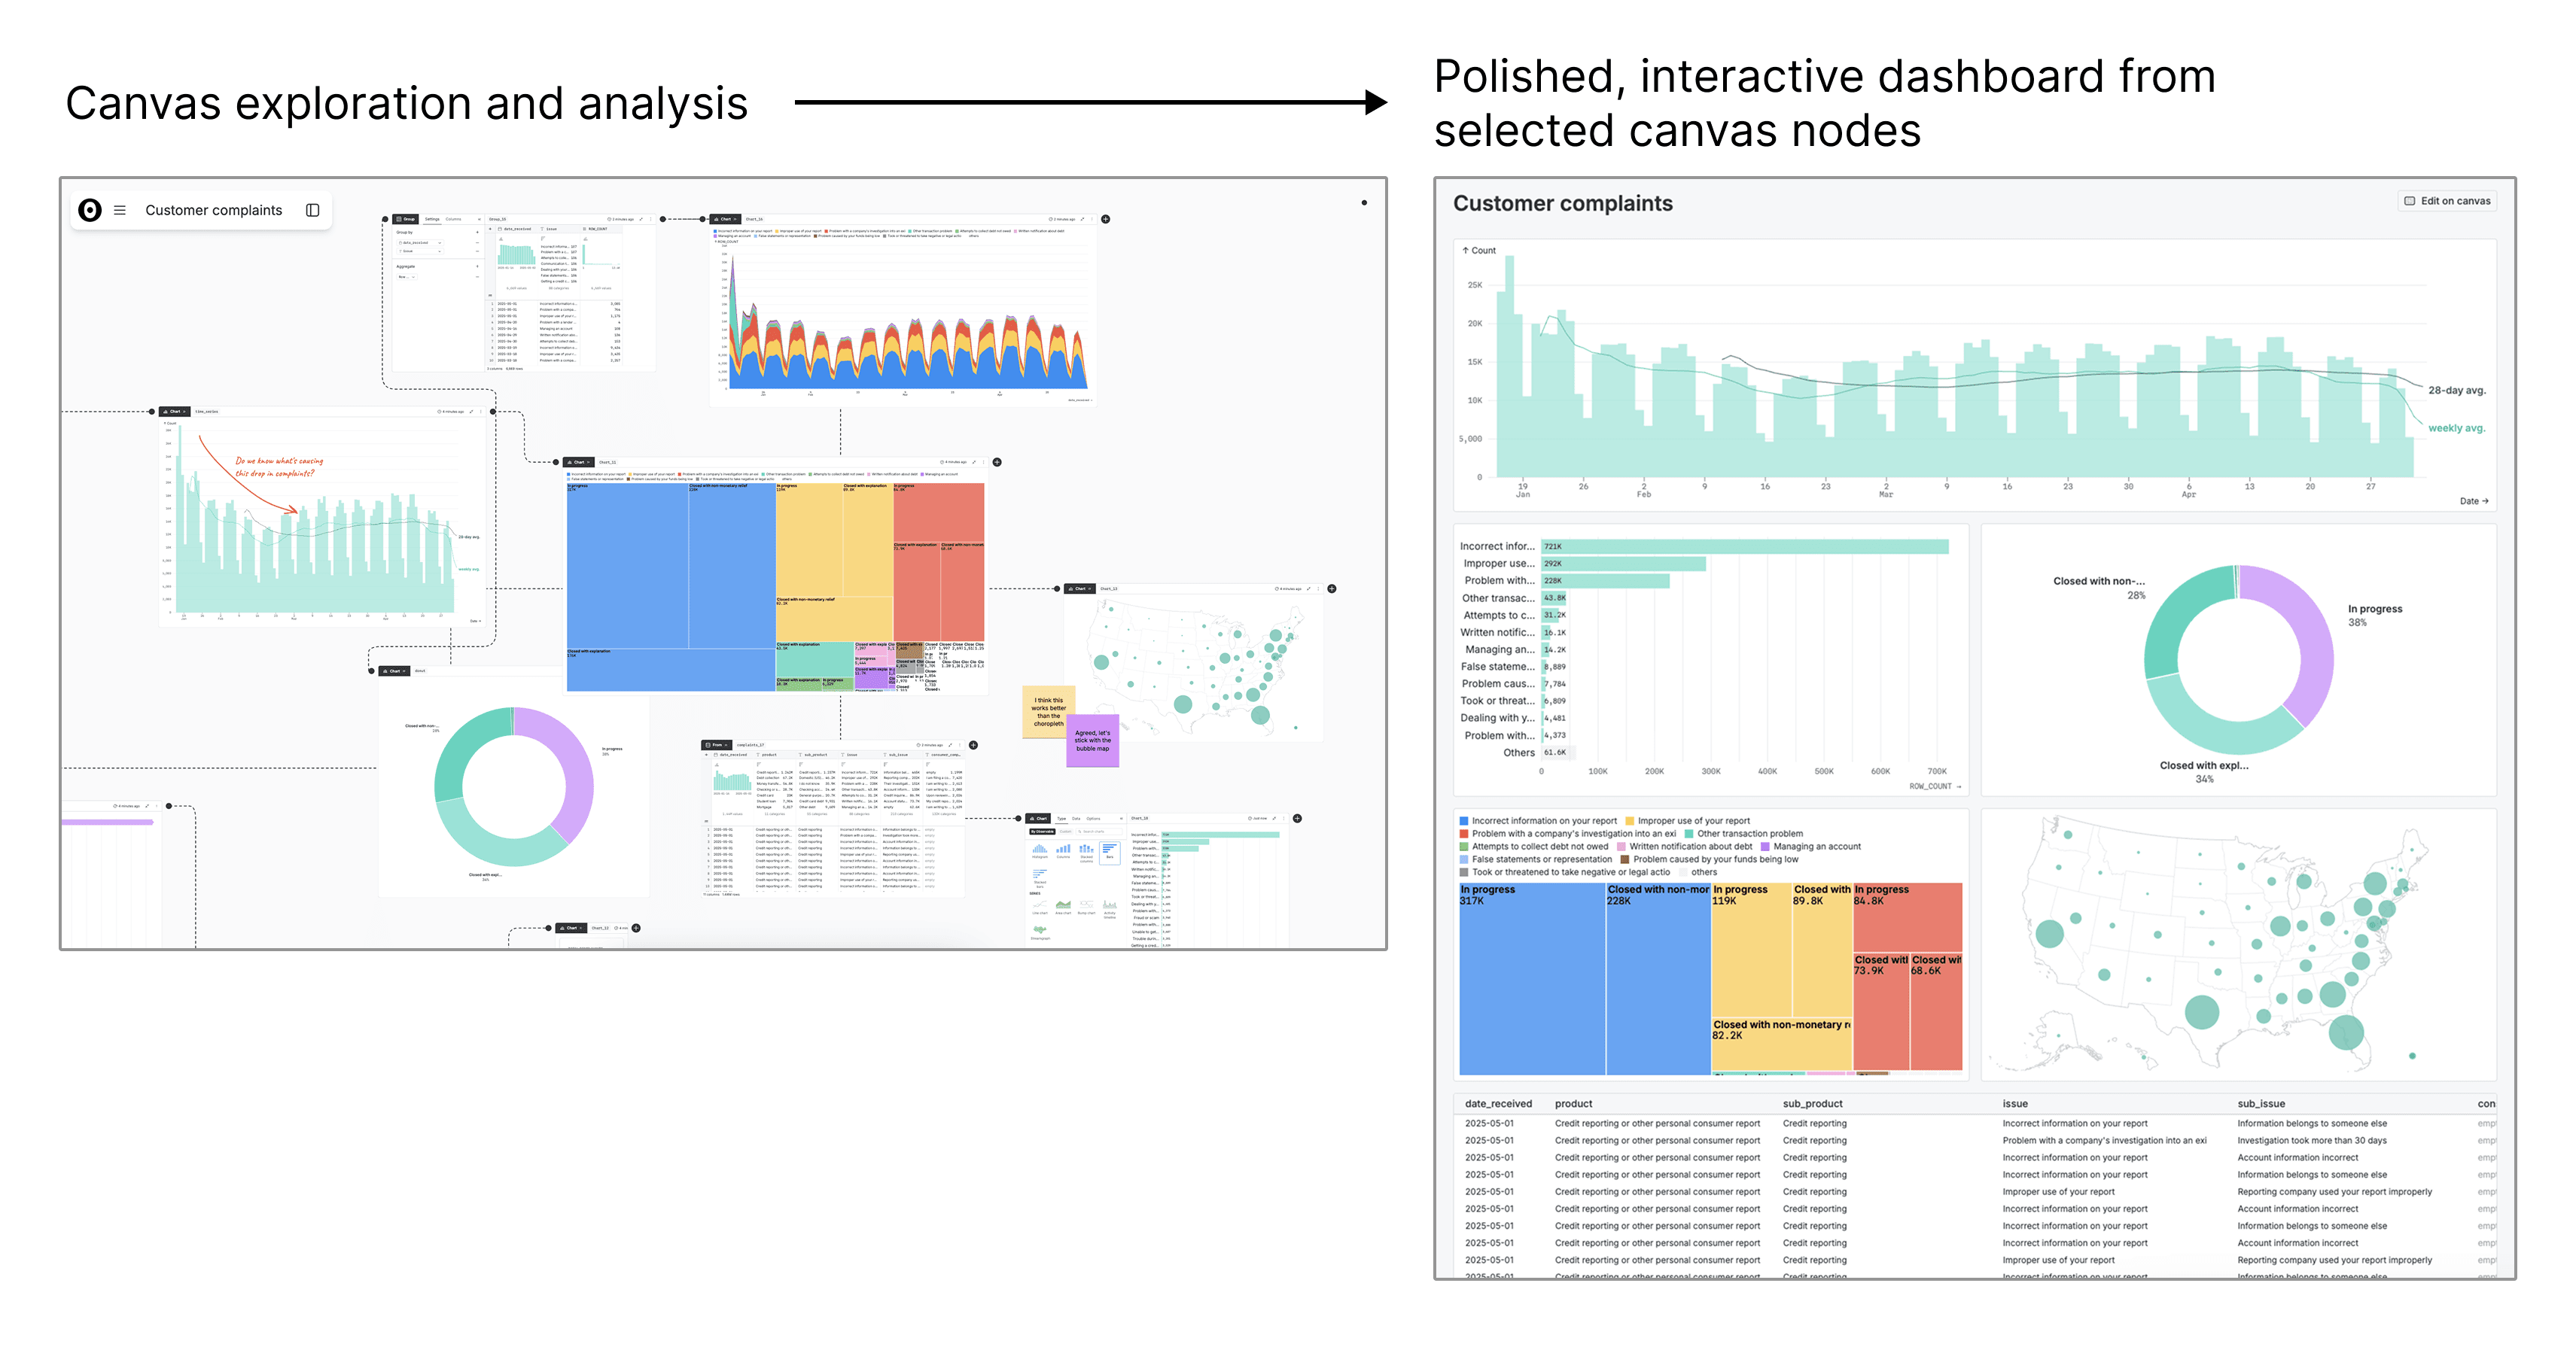Screen dimensions: 2576x1353
Task: Open the Data tab in the Chart node
Action: tap(1077, 819)
